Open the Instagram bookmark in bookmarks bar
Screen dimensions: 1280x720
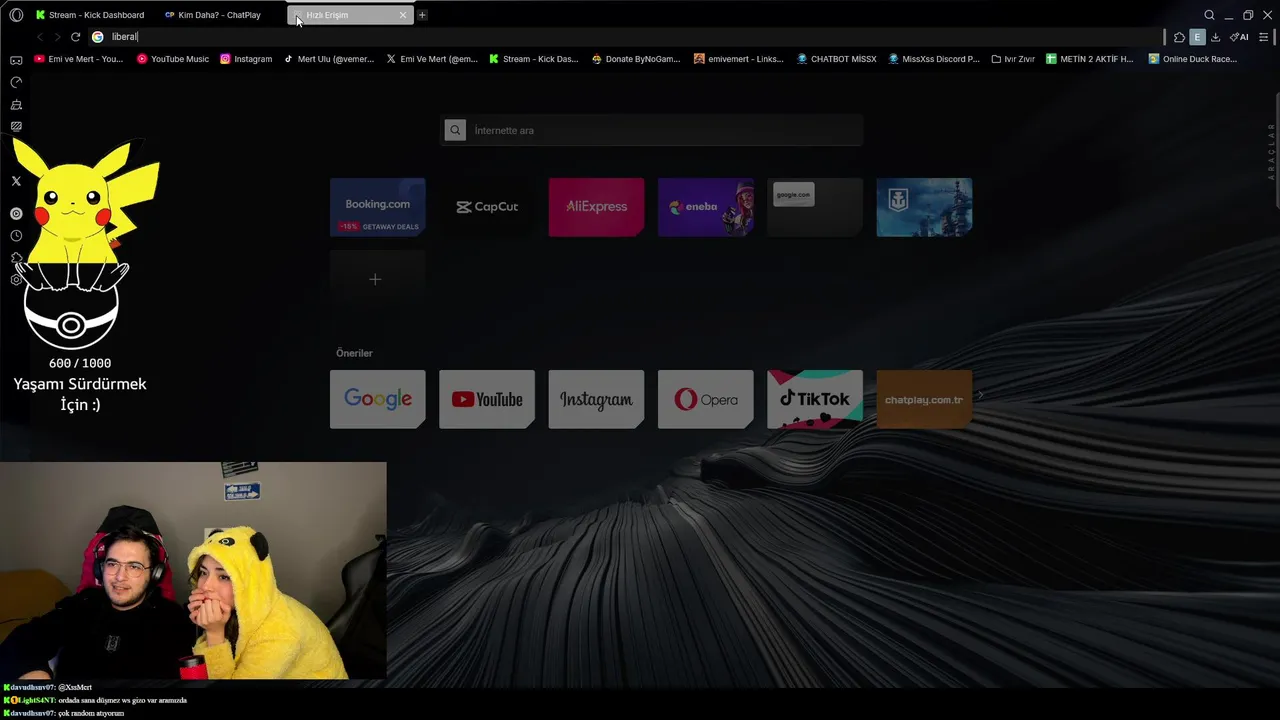pyautogui.click(x=246, y=59)
